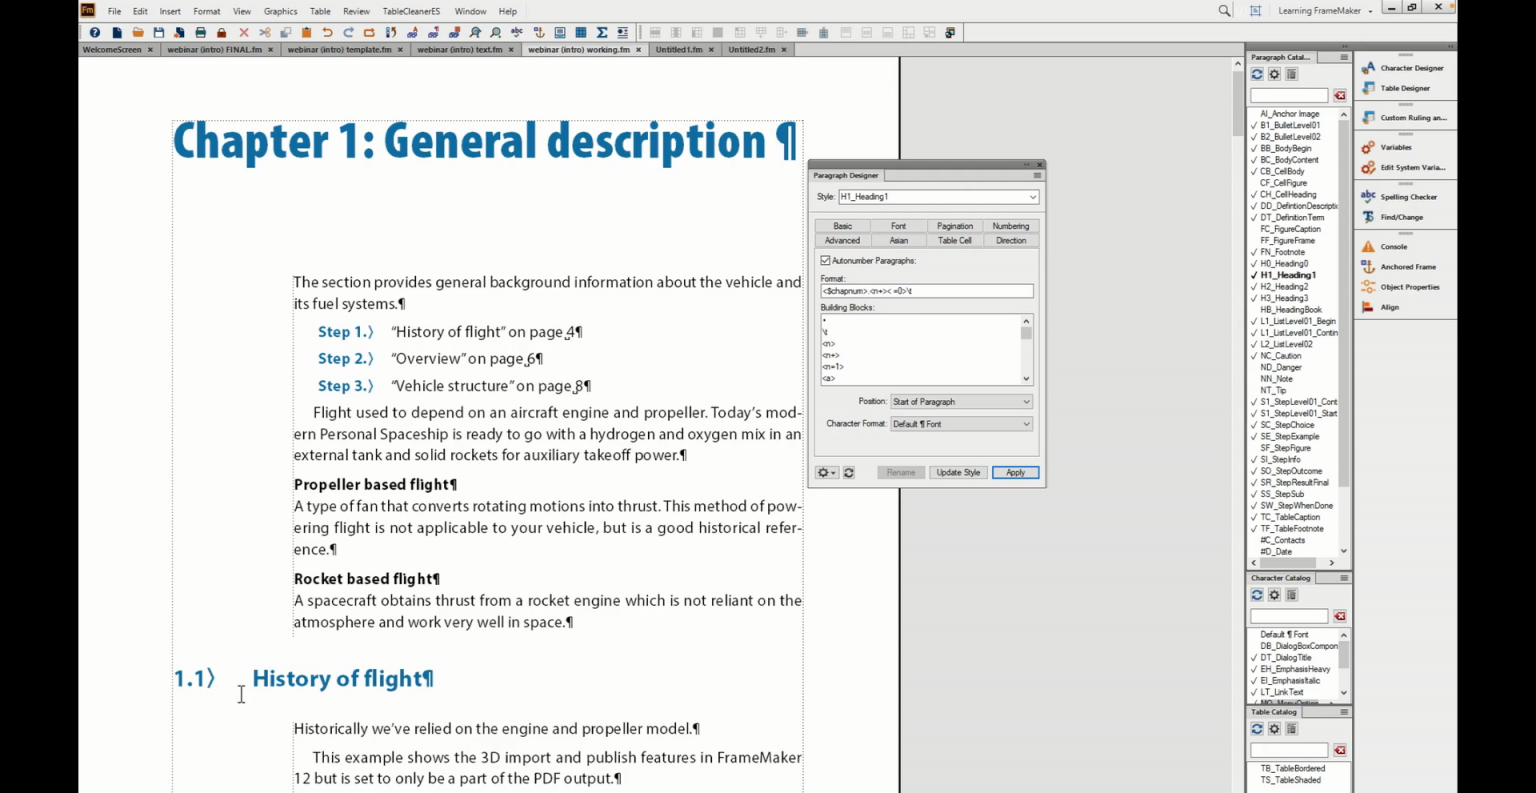Open the Style dropdown in Paragraph Designer
The image size is (1536, 793).
1032,197
